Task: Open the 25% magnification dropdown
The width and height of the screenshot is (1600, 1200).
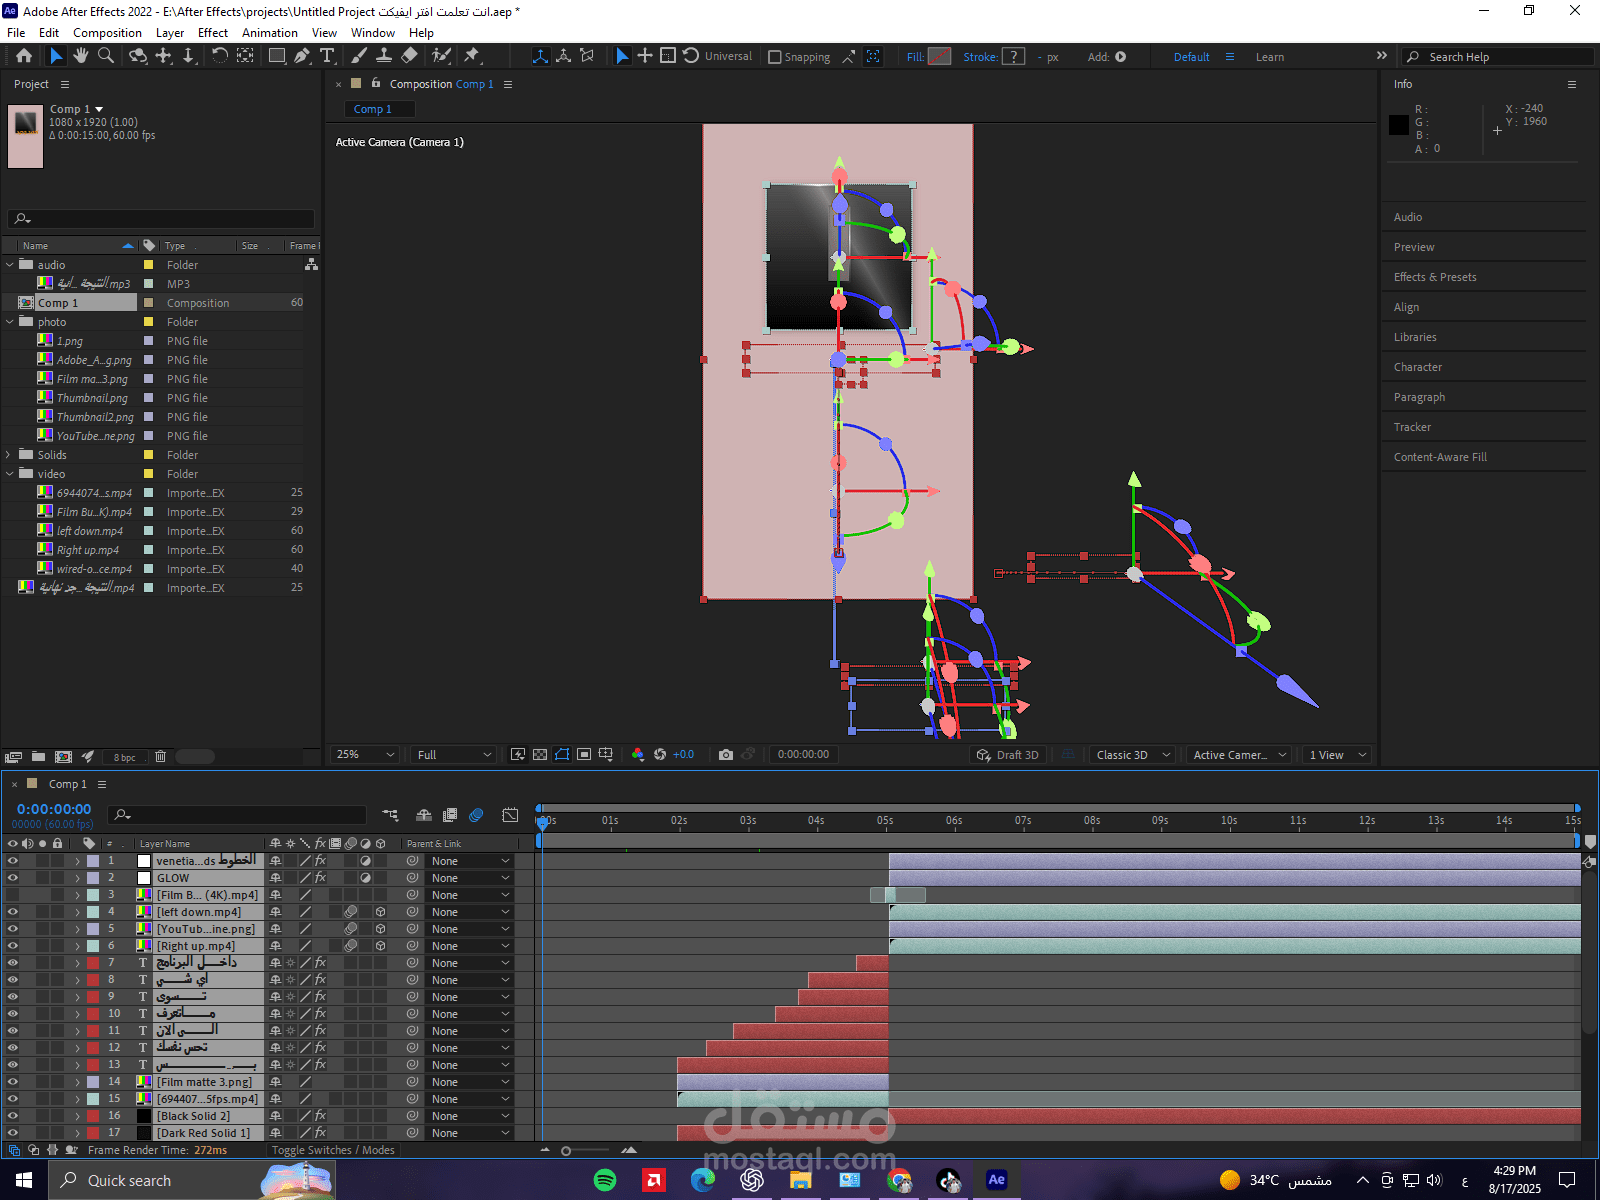Action: (x=366, y=755)
